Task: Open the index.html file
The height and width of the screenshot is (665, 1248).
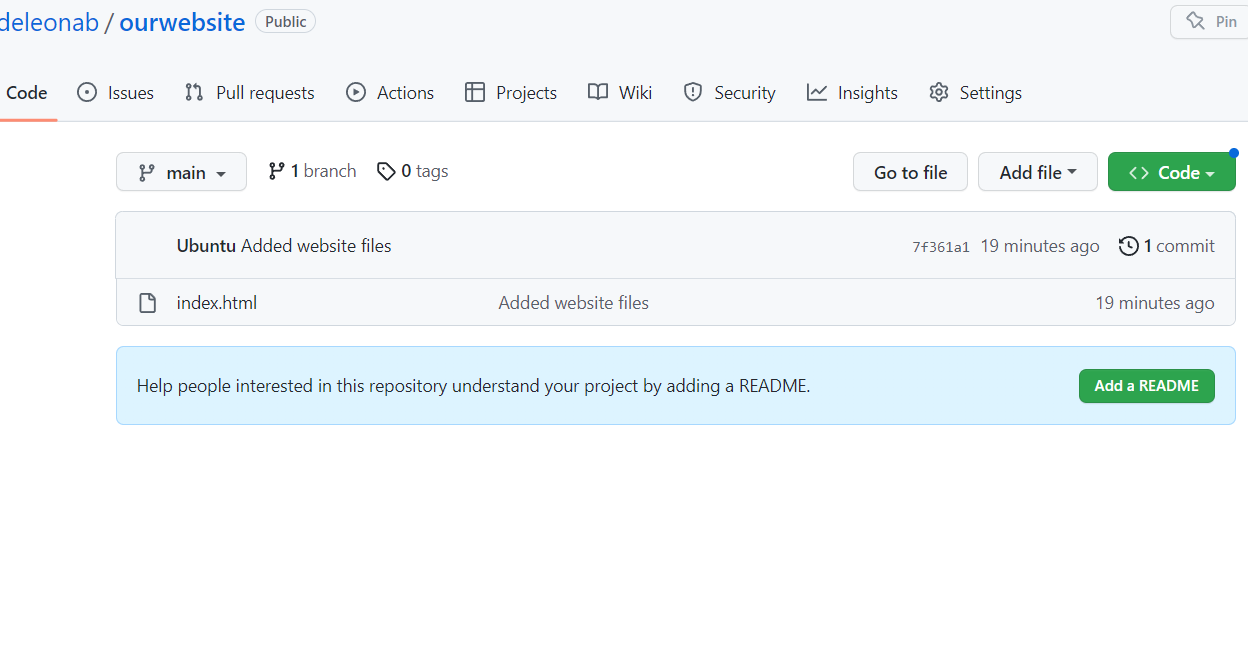Action: (217, 303)
